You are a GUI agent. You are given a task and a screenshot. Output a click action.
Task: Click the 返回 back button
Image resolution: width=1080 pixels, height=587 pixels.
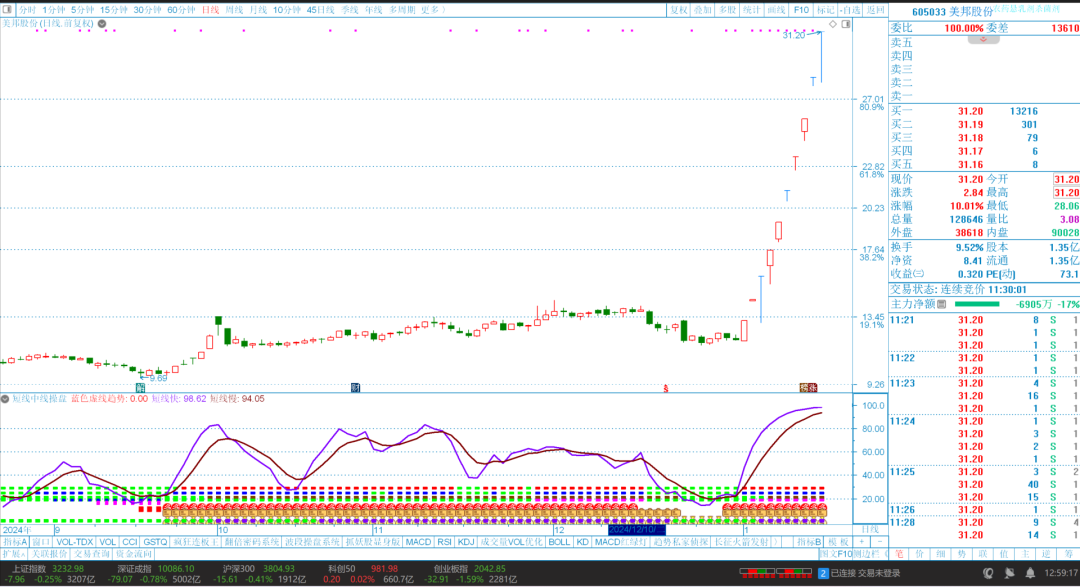click(875, 10)
